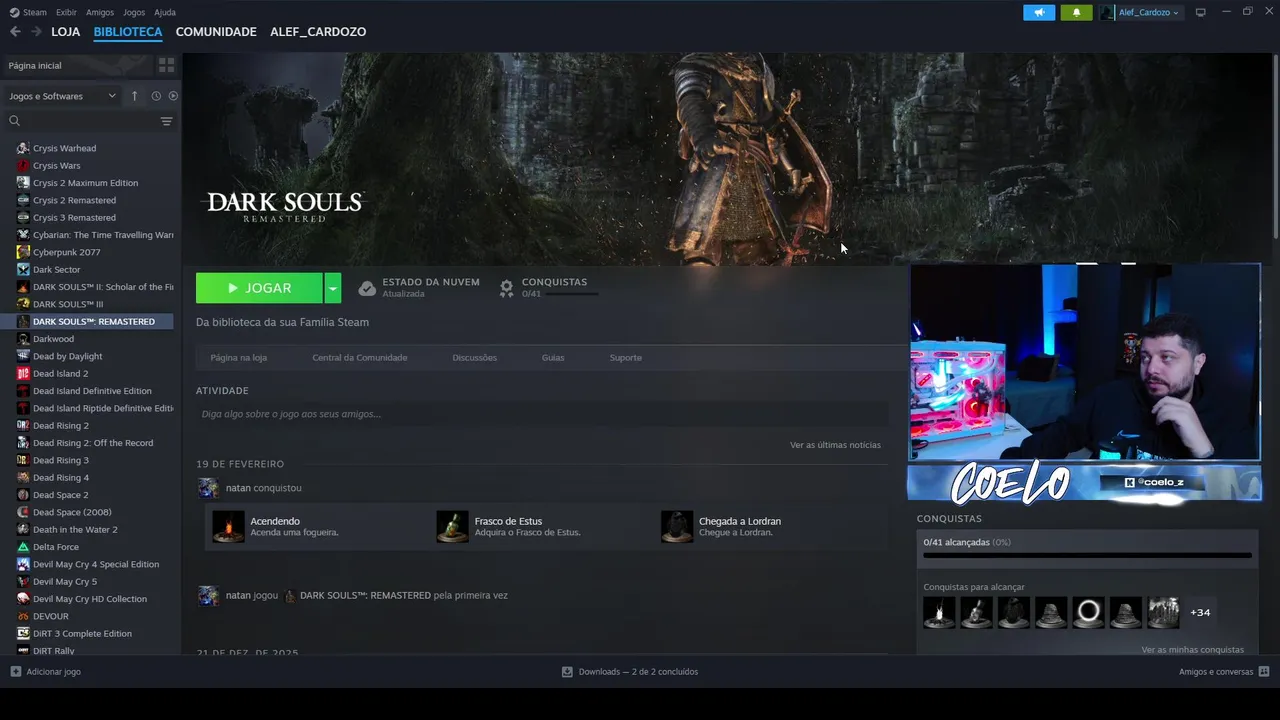Click the Steam logo menu
The width and height of the screenshot is (1280, 720).
point(28,12)
